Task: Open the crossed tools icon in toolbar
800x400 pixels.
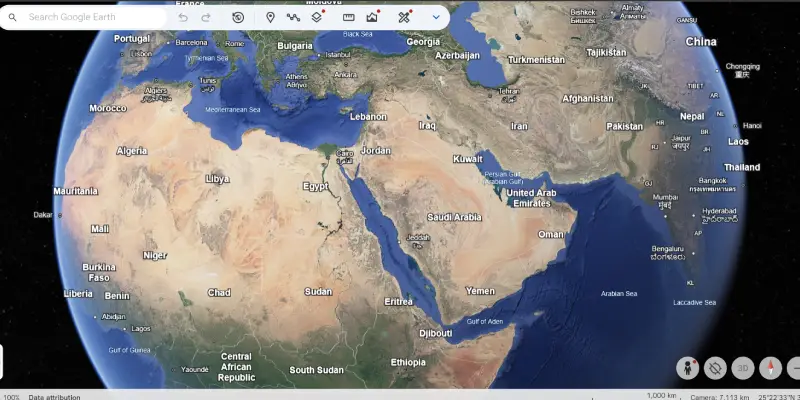Action: 404,17
